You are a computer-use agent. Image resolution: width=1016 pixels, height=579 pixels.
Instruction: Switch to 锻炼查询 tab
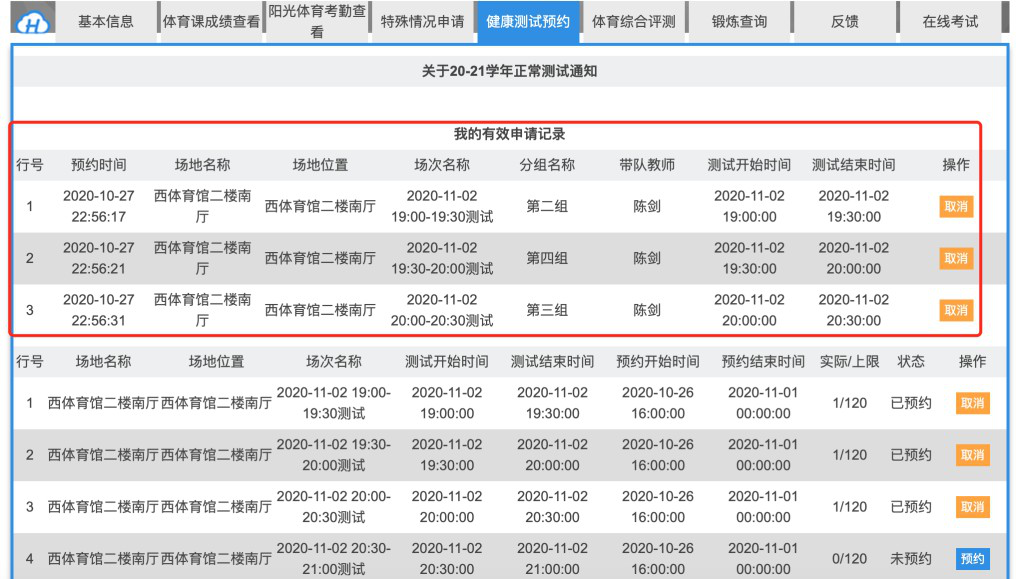739,22
